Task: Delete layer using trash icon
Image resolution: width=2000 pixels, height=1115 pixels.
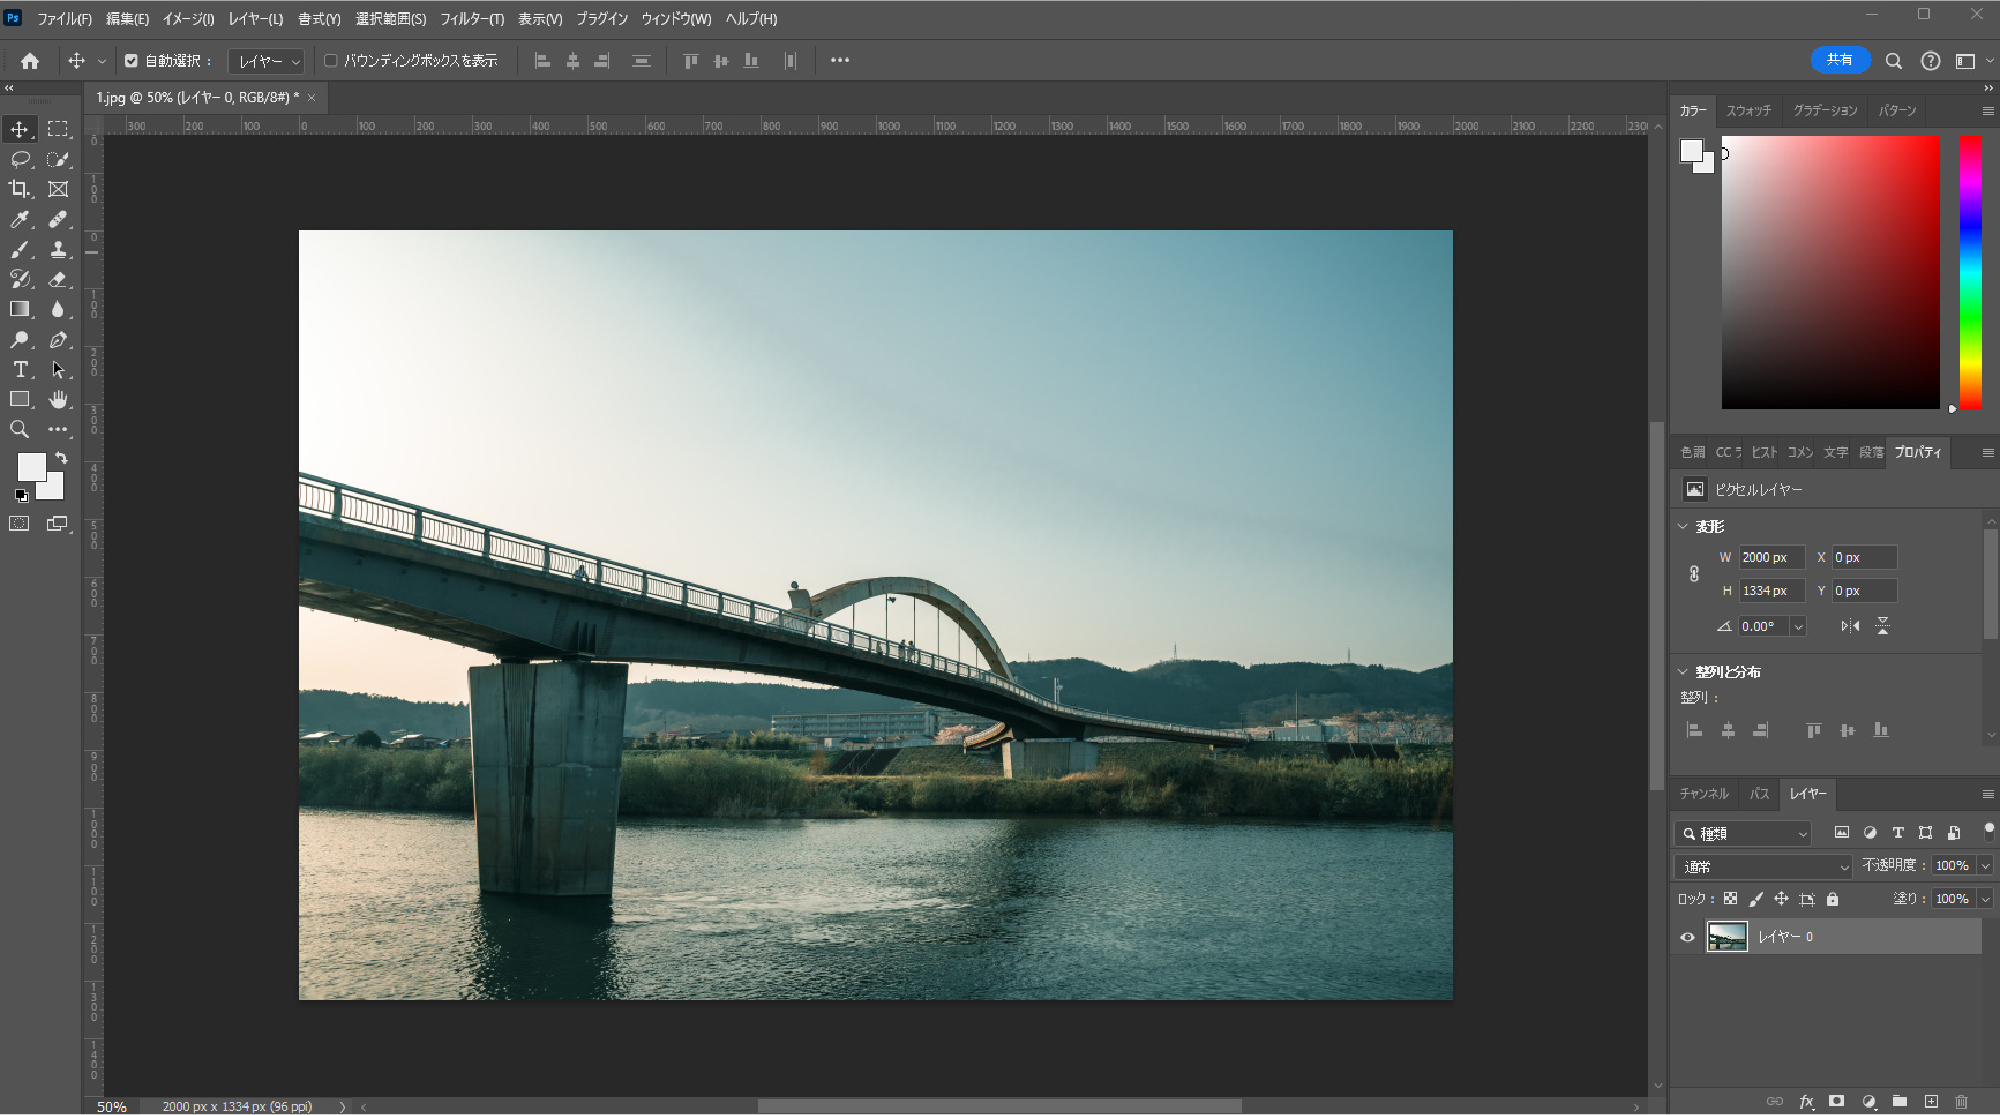Action: point(1962,1101)
